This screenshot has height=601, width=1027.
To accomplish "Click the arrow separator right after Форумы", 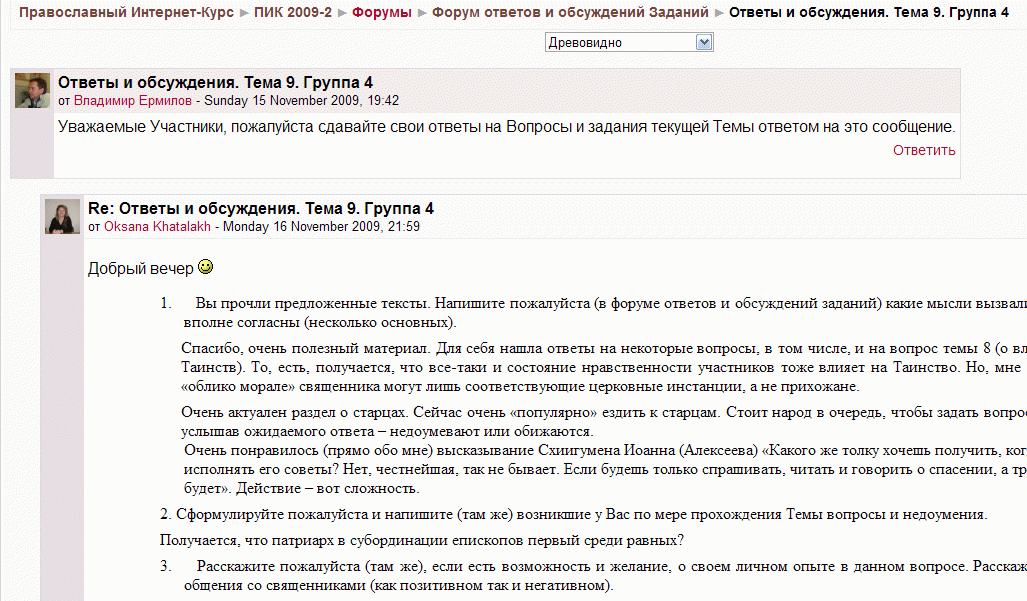I will tap(424, 13).
